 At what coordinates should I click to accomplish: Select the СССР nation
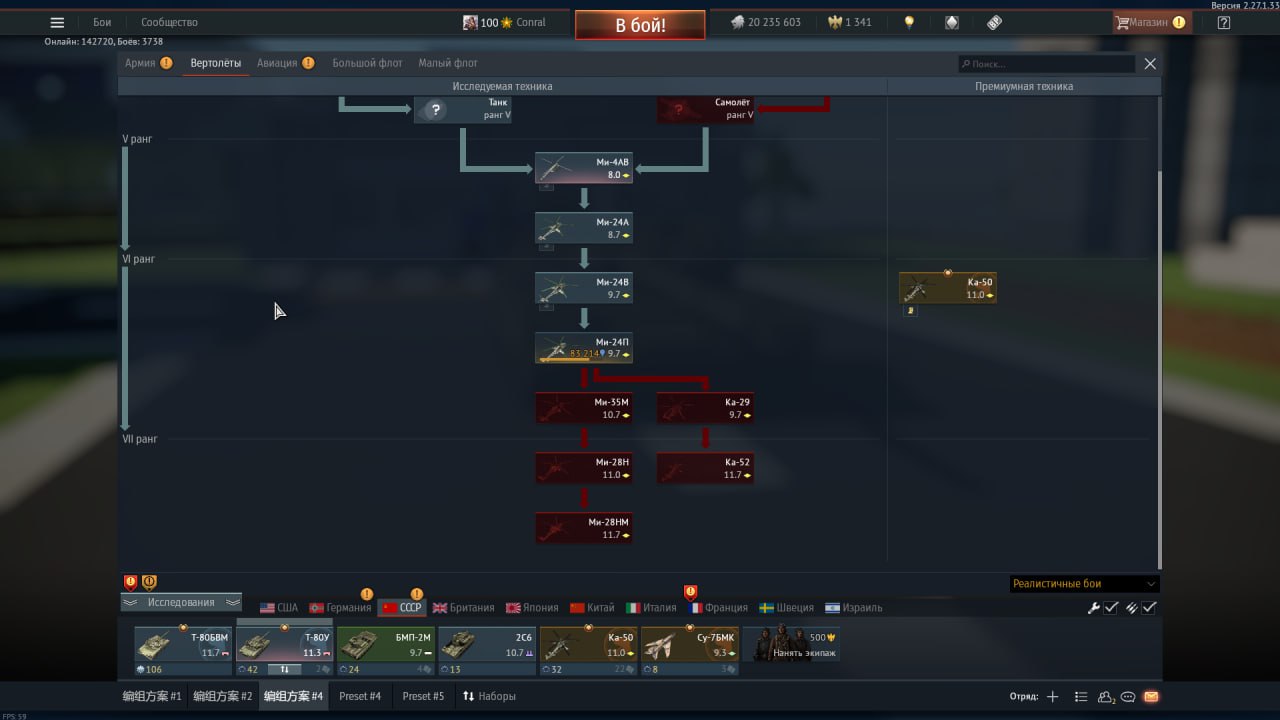point(402,607)
